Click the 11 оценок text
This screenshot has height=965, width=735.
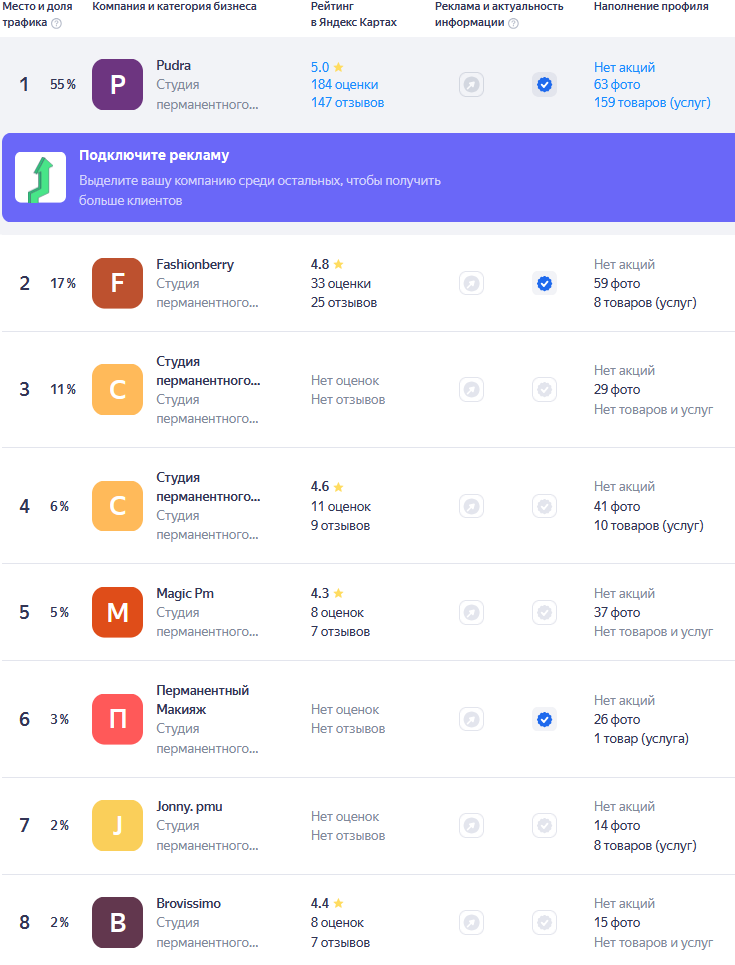(340, 507)
